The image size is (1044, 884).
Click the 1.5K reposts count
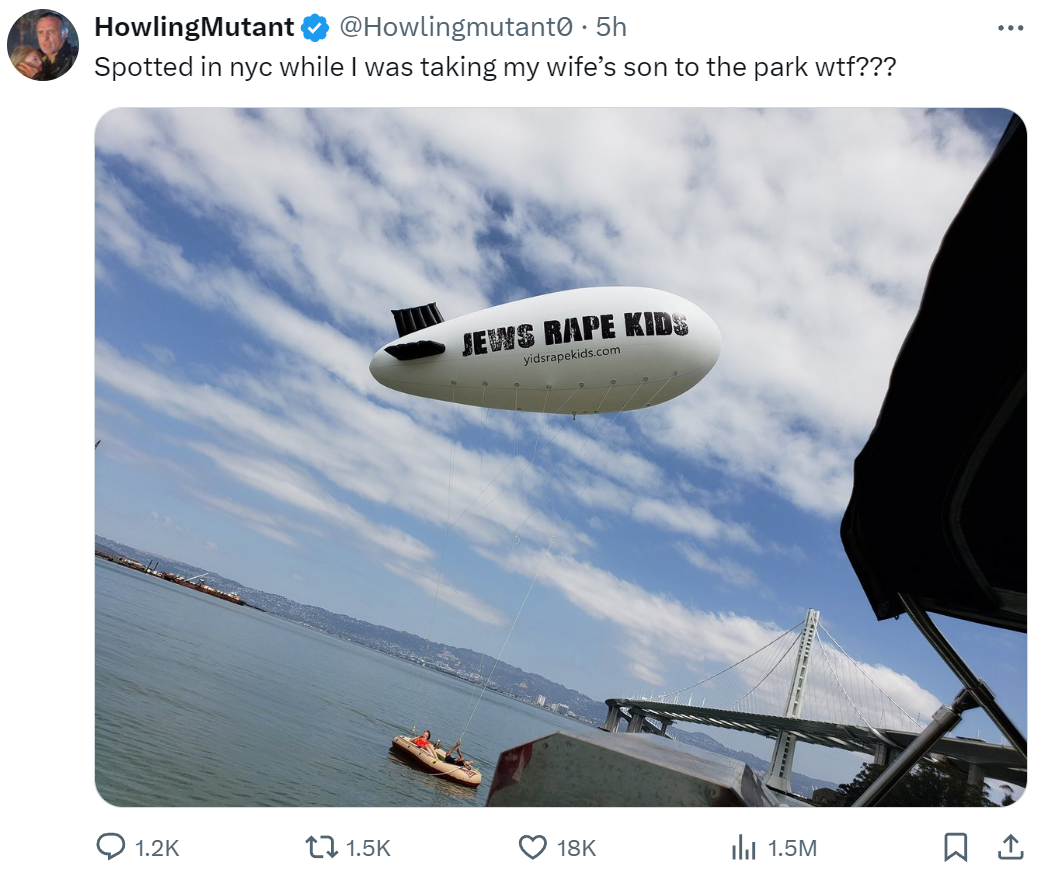point(368,848)
